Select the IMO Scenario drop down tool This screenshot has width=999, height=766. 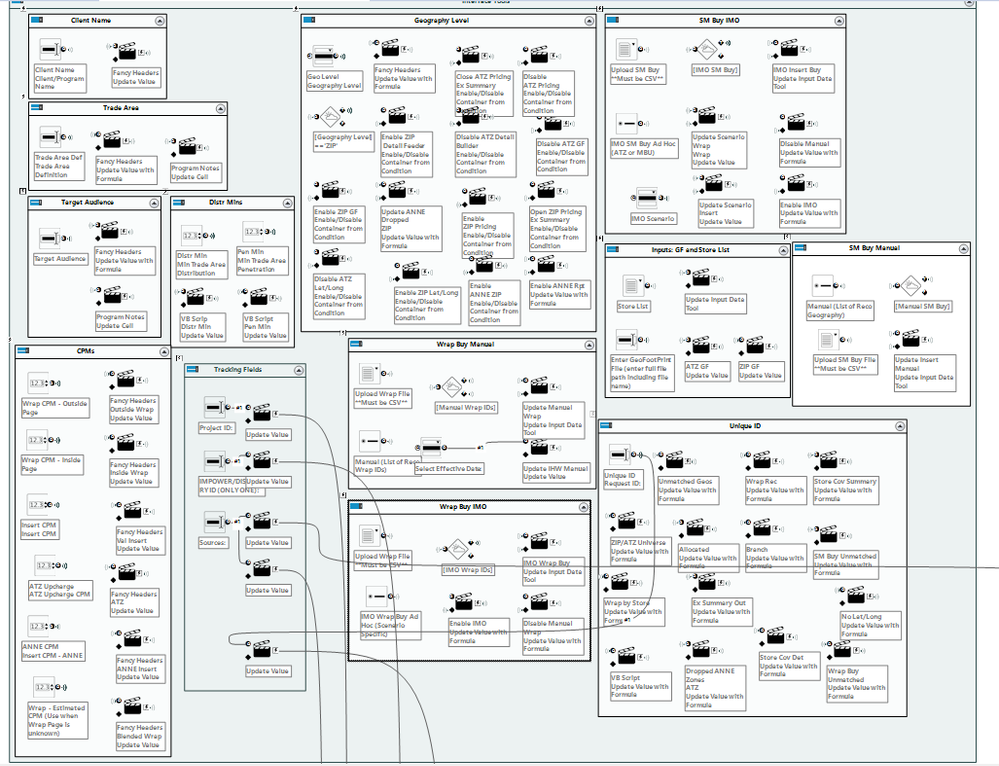[647, 198]
